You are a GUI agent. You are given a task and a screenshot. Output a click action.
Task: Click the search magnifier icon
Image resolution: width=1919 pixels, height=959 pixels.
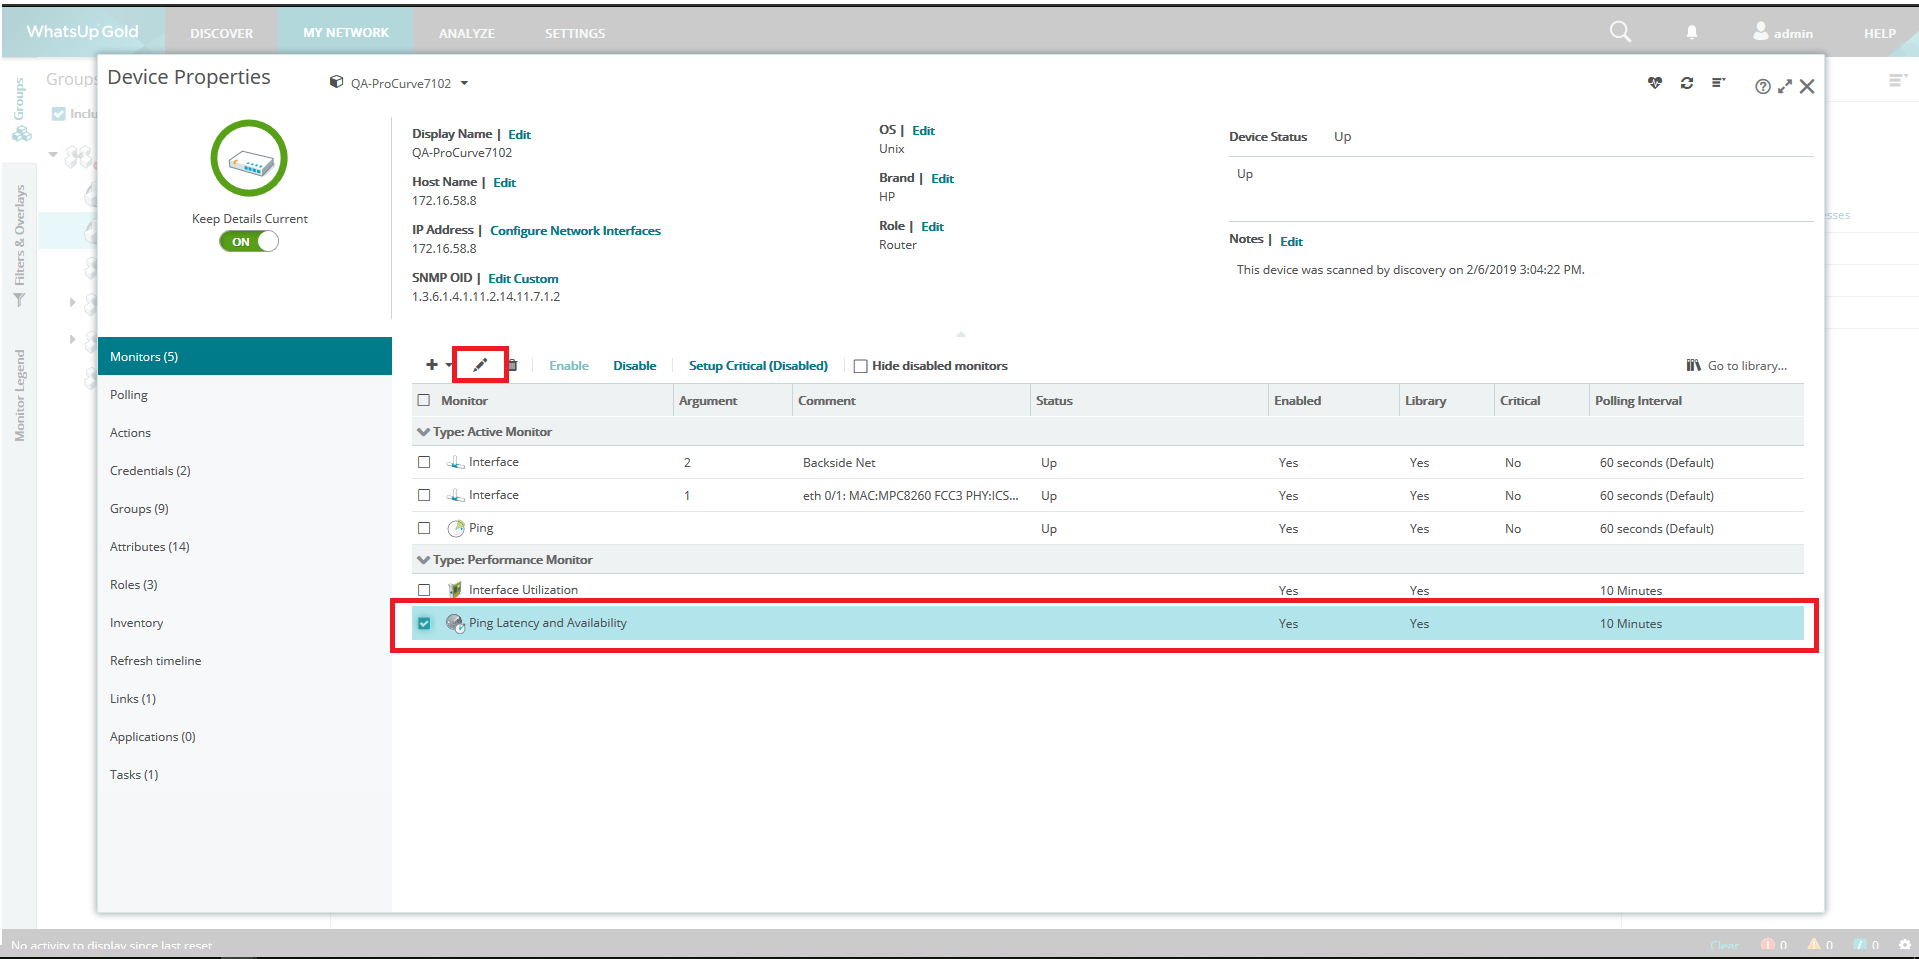point(1620,32)
